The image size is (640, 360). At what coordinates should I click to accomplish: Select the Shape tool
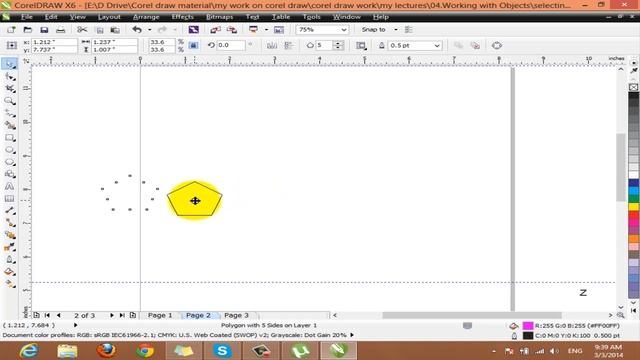9,77
